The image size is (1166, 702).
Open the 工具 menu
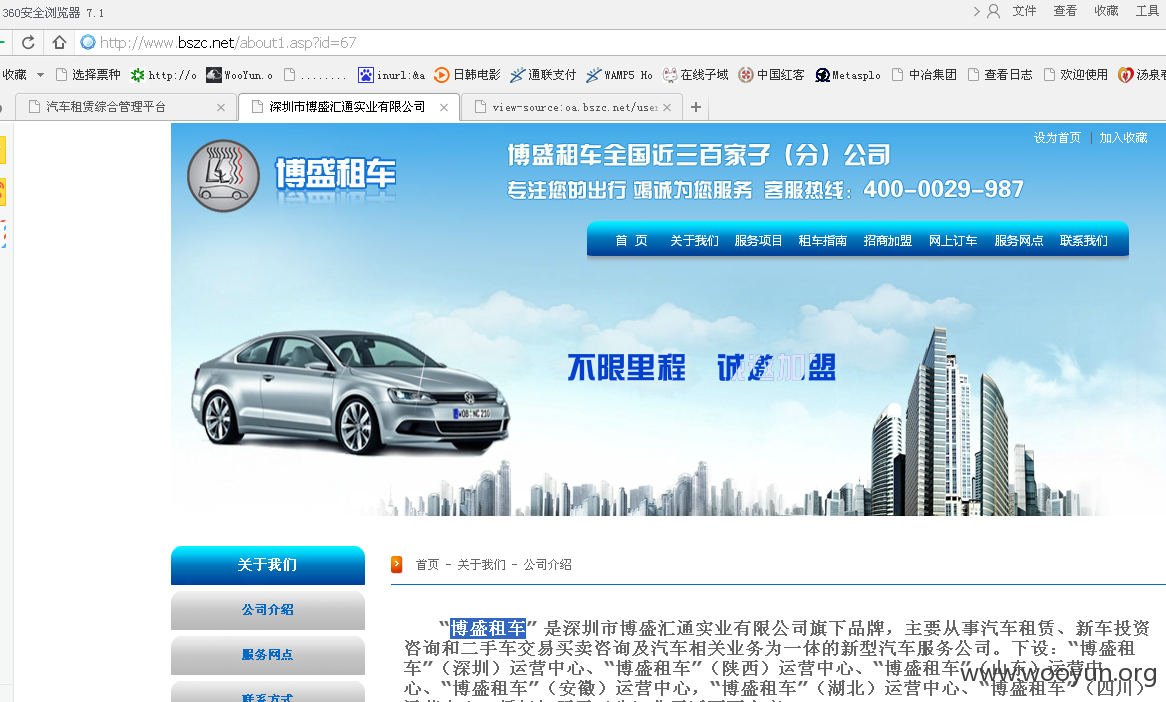pyautogui.click(x=1147, y=11)
